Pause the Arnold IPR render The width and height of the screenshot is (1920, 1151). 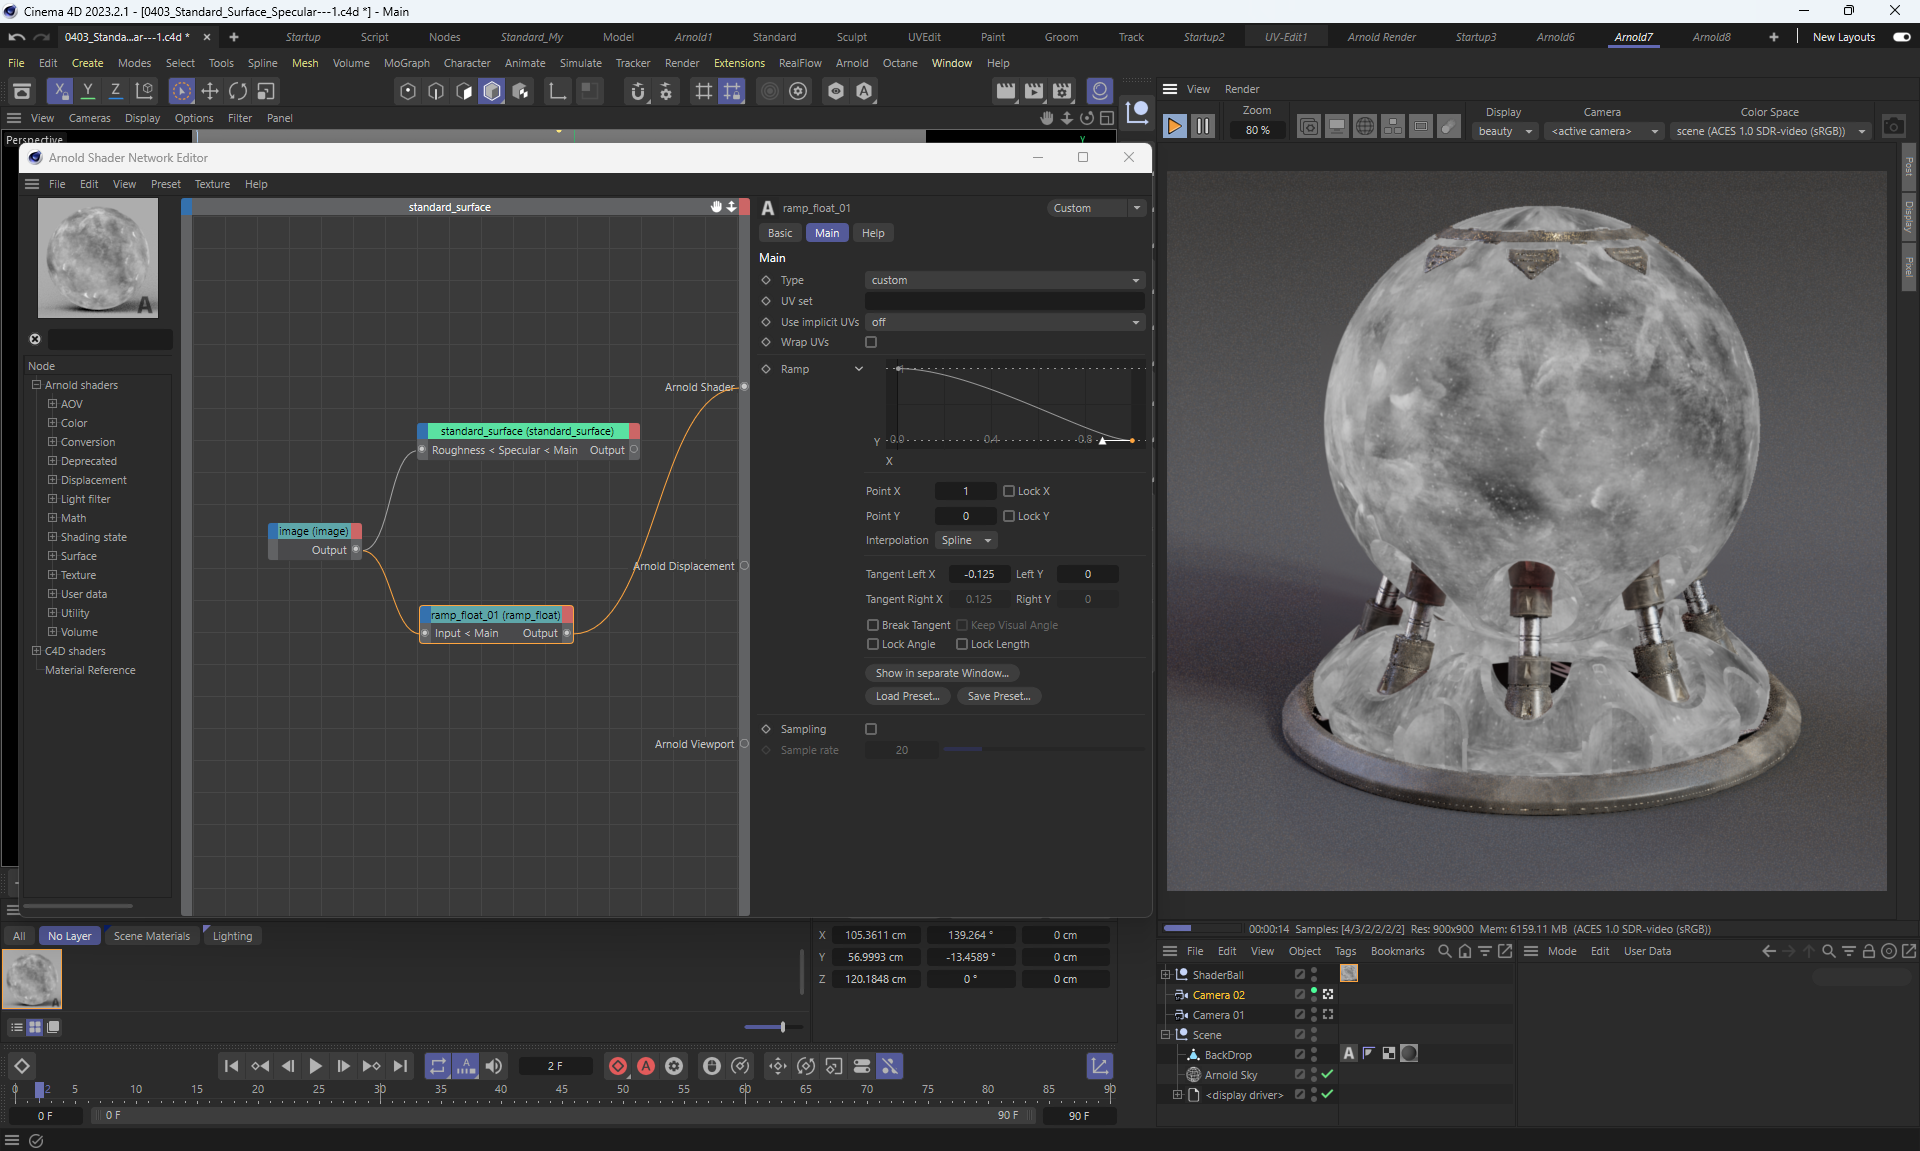pyautogui.click(x=1203, y=127)
